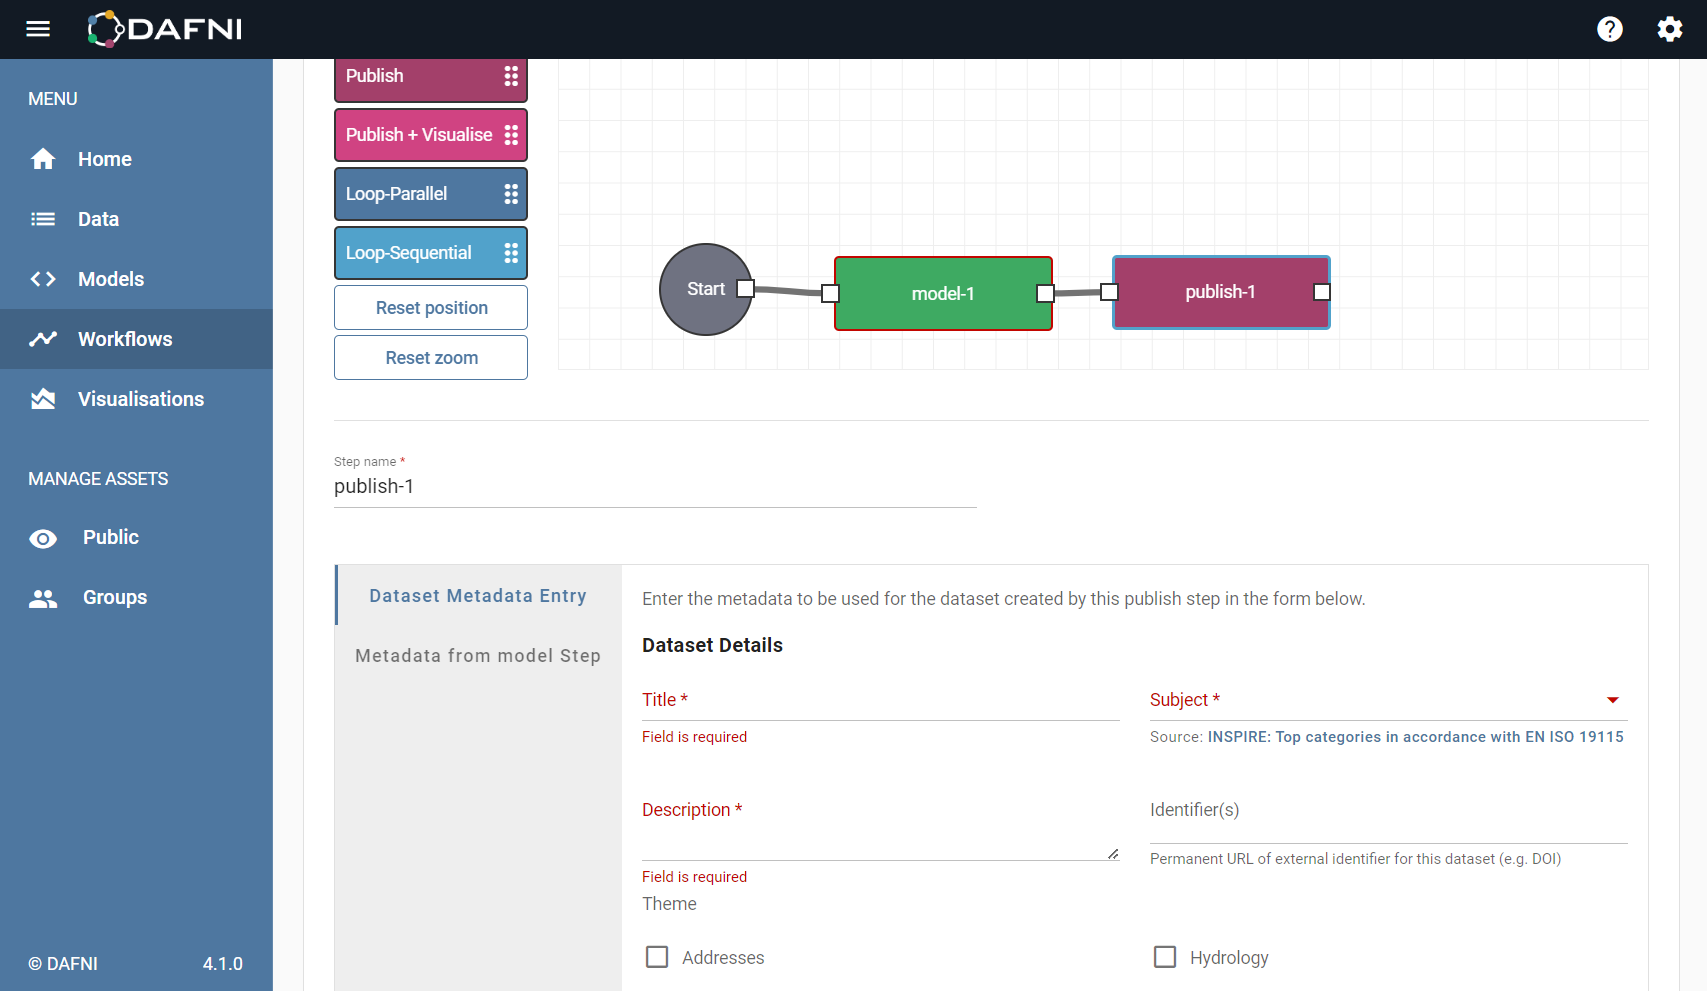The width and height of the screenshot is (1707, 991).
Task: Click the Public eye icon
Action: click(x=43, y=537)
